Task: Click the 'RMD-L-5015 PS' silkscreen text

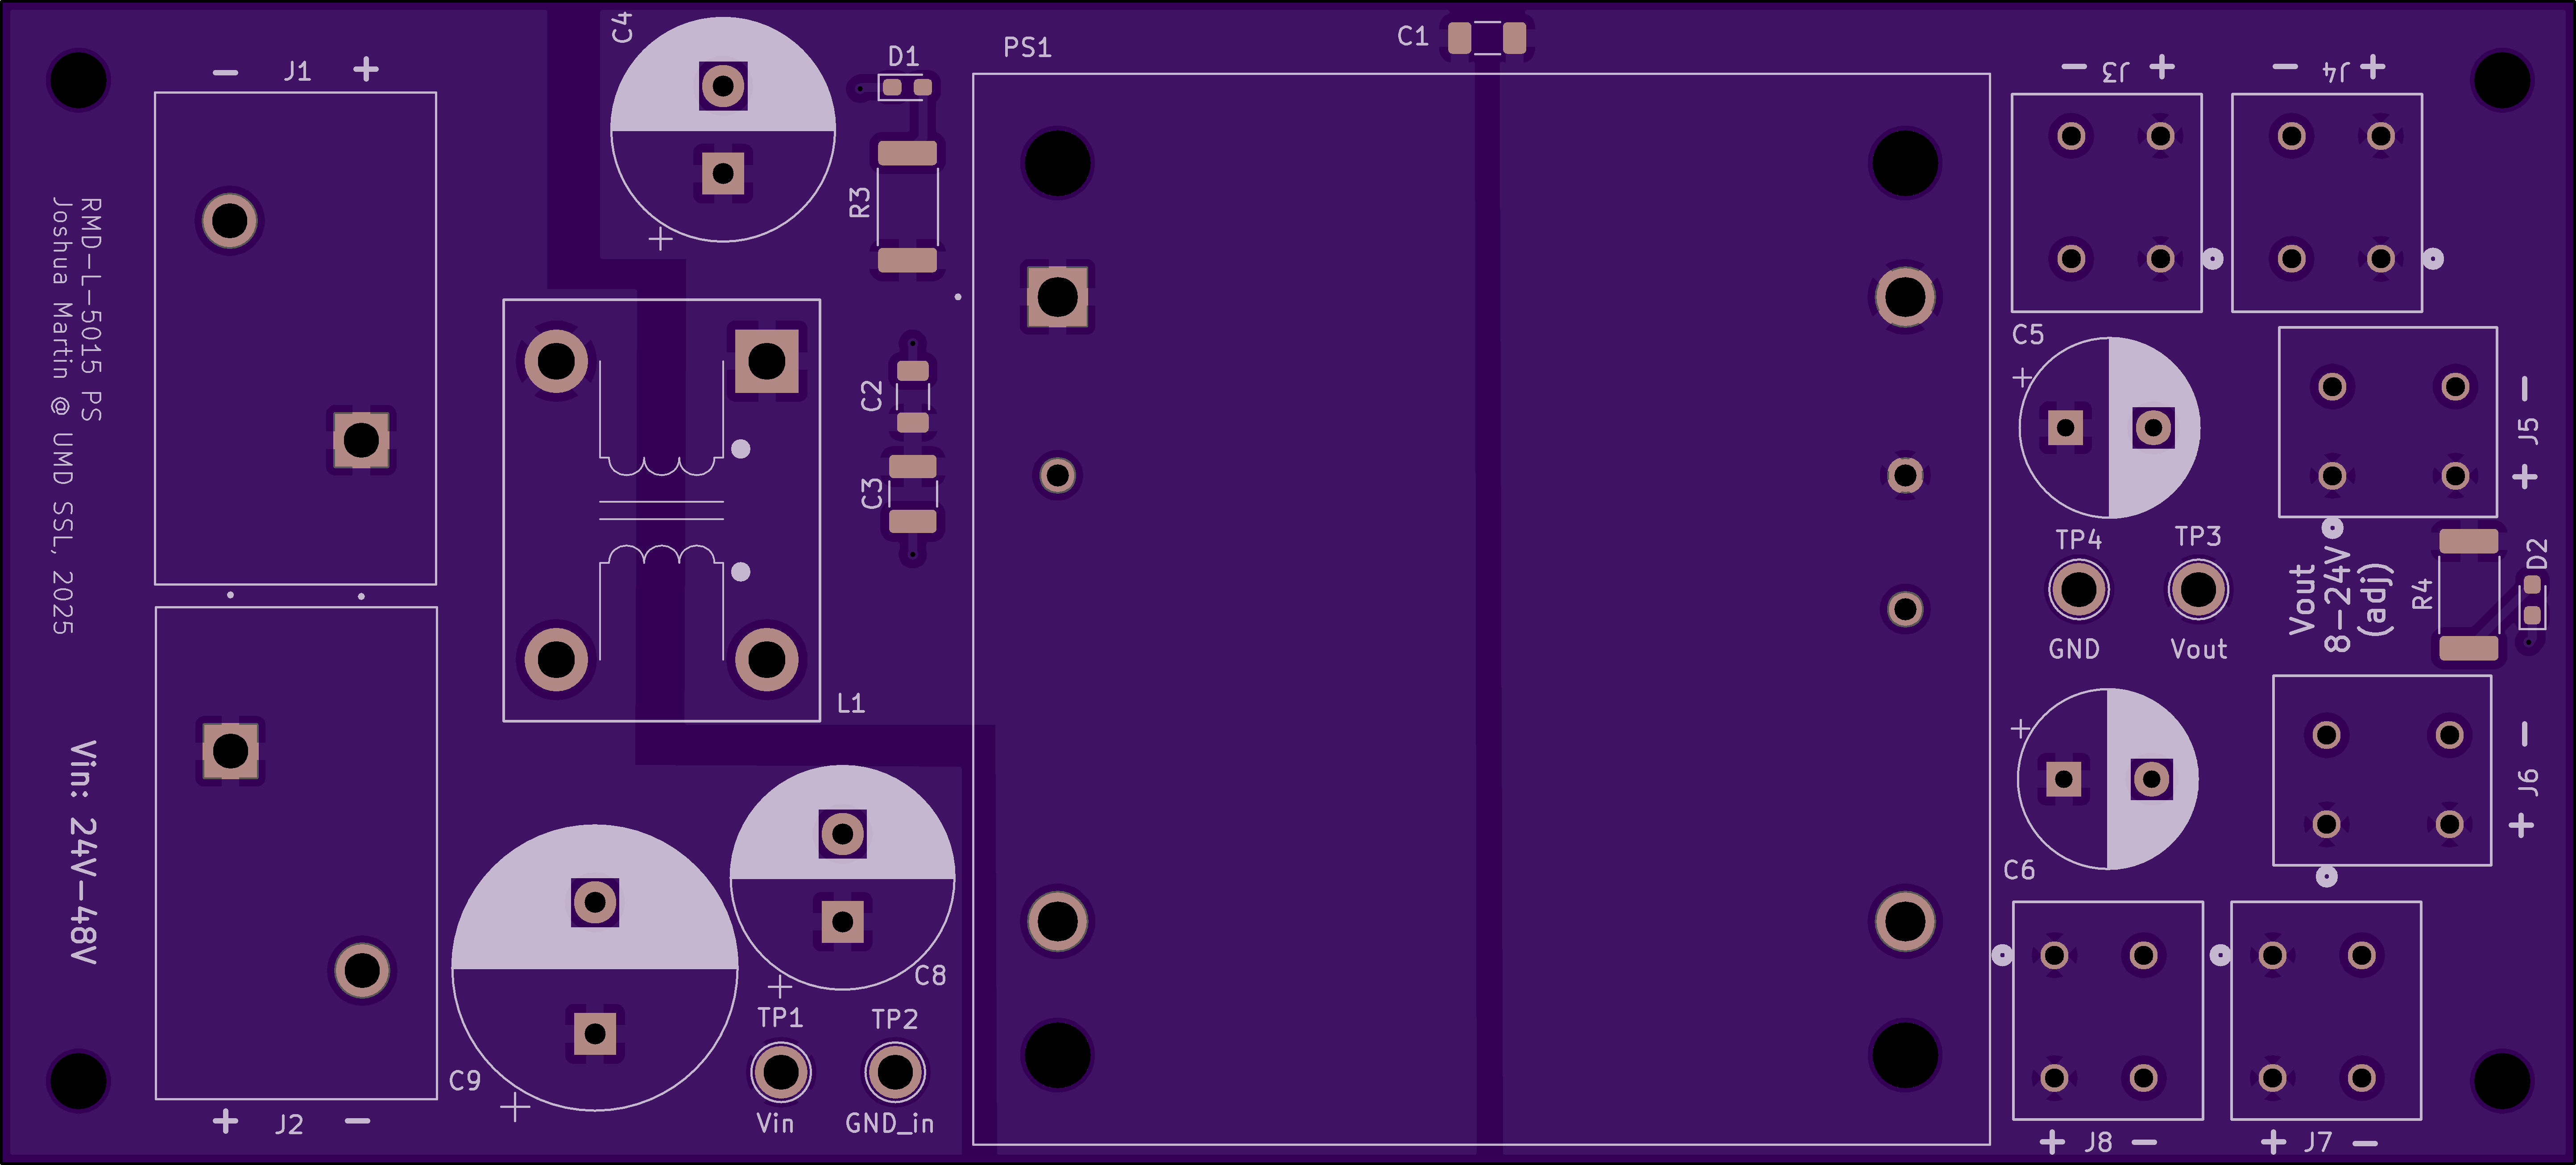Action: coord(91,309)
